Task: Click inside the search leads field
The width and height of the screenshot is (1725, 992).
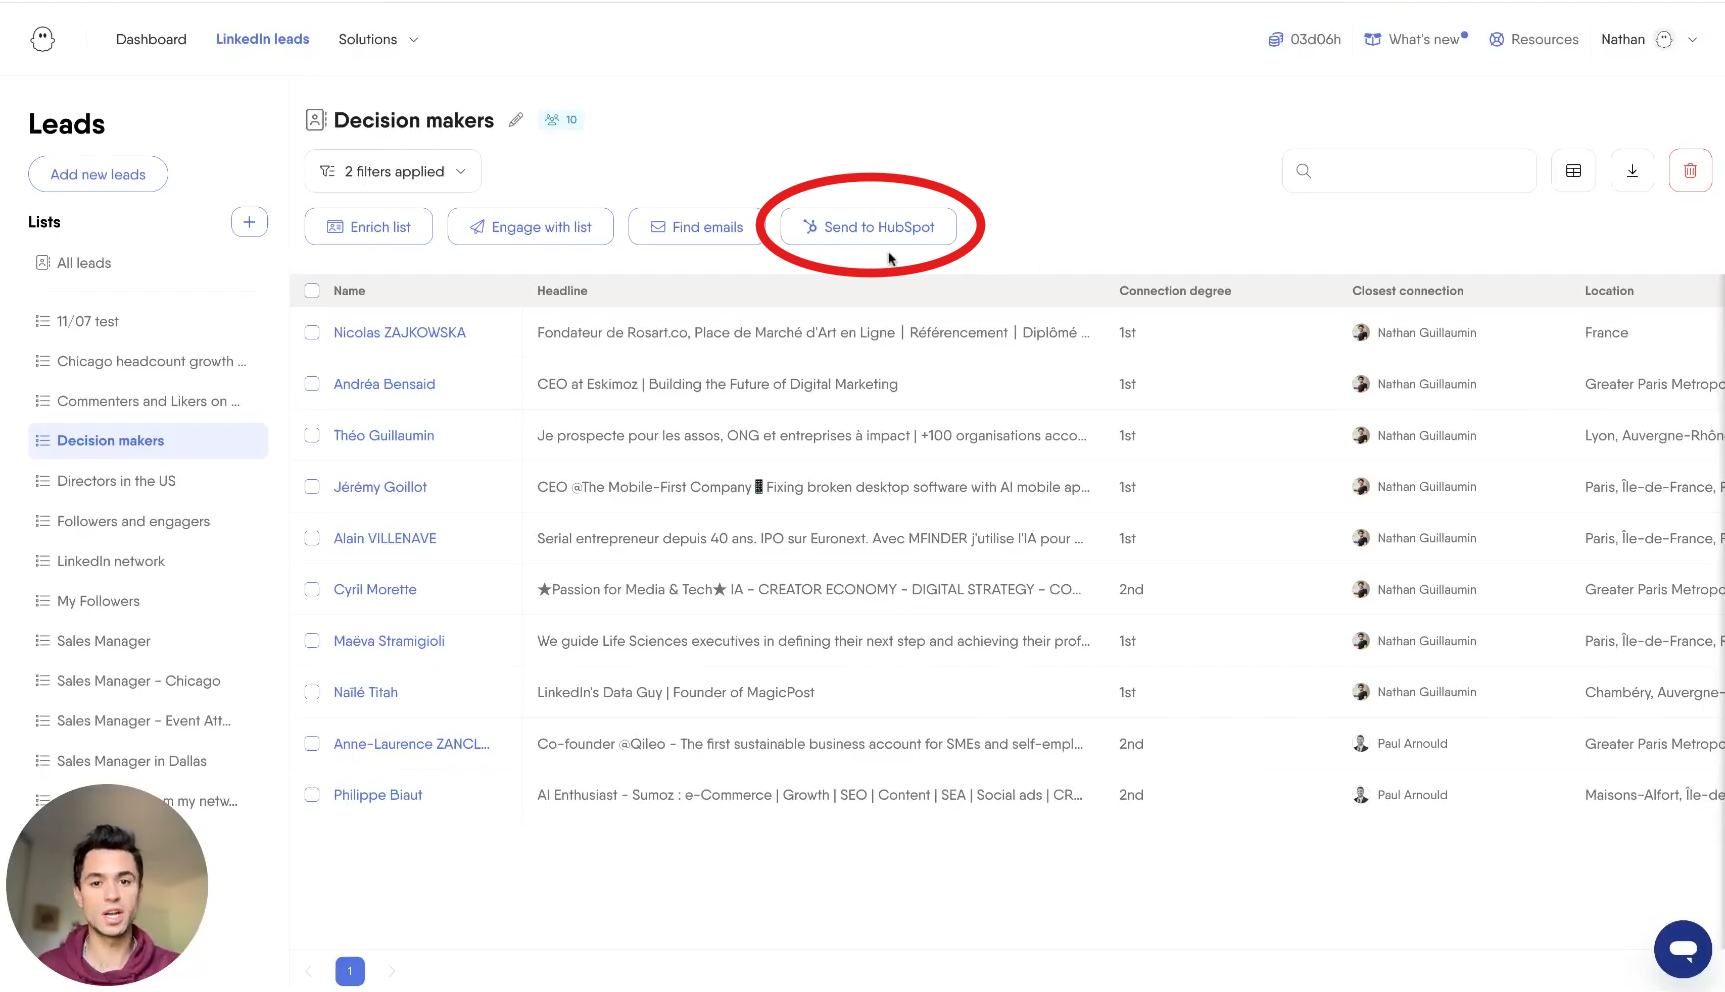Action: 1410,170
